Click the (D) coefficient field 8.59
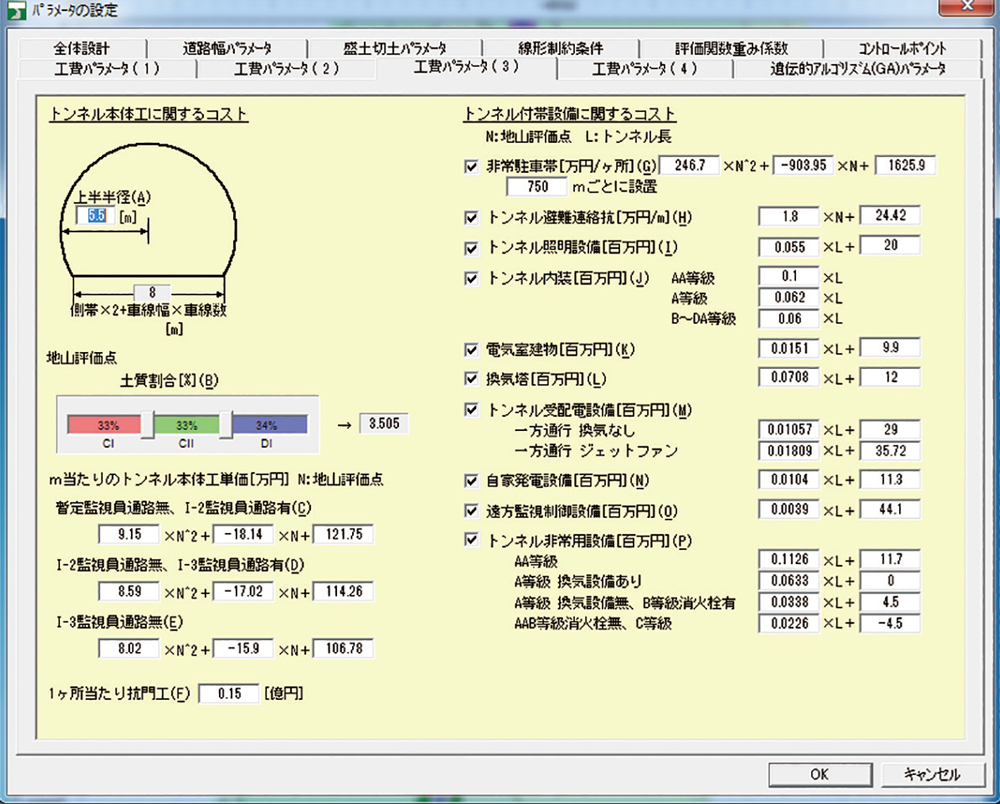1000x804 pixels. (129, 592)
